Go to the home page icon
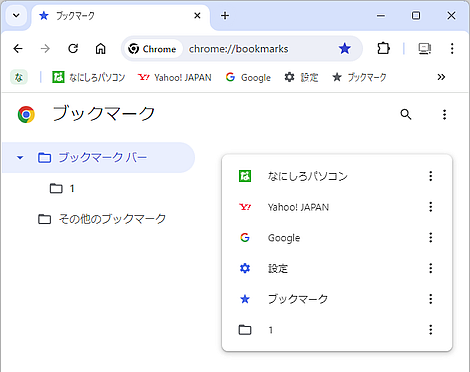470x372 pixels. 100,49
